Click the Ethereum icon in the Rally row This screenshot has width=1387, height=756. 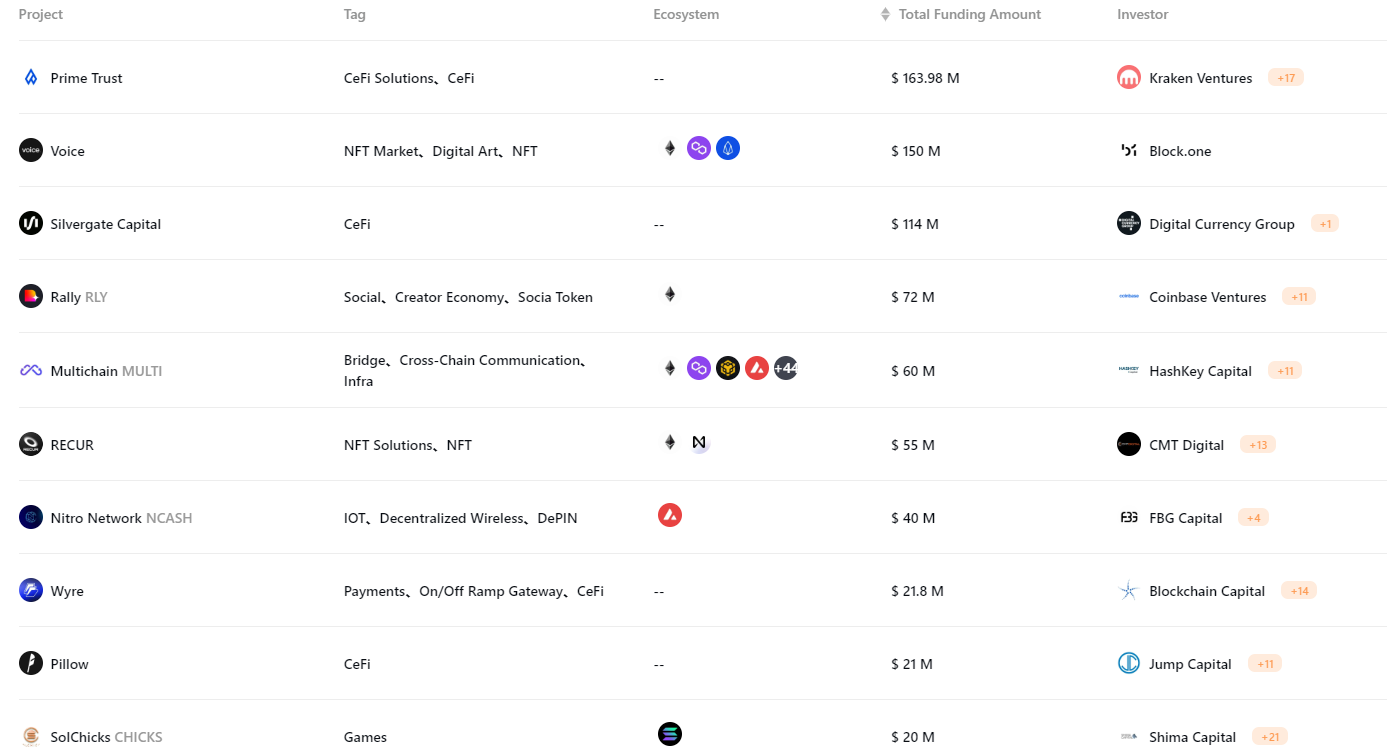point(670,295)
